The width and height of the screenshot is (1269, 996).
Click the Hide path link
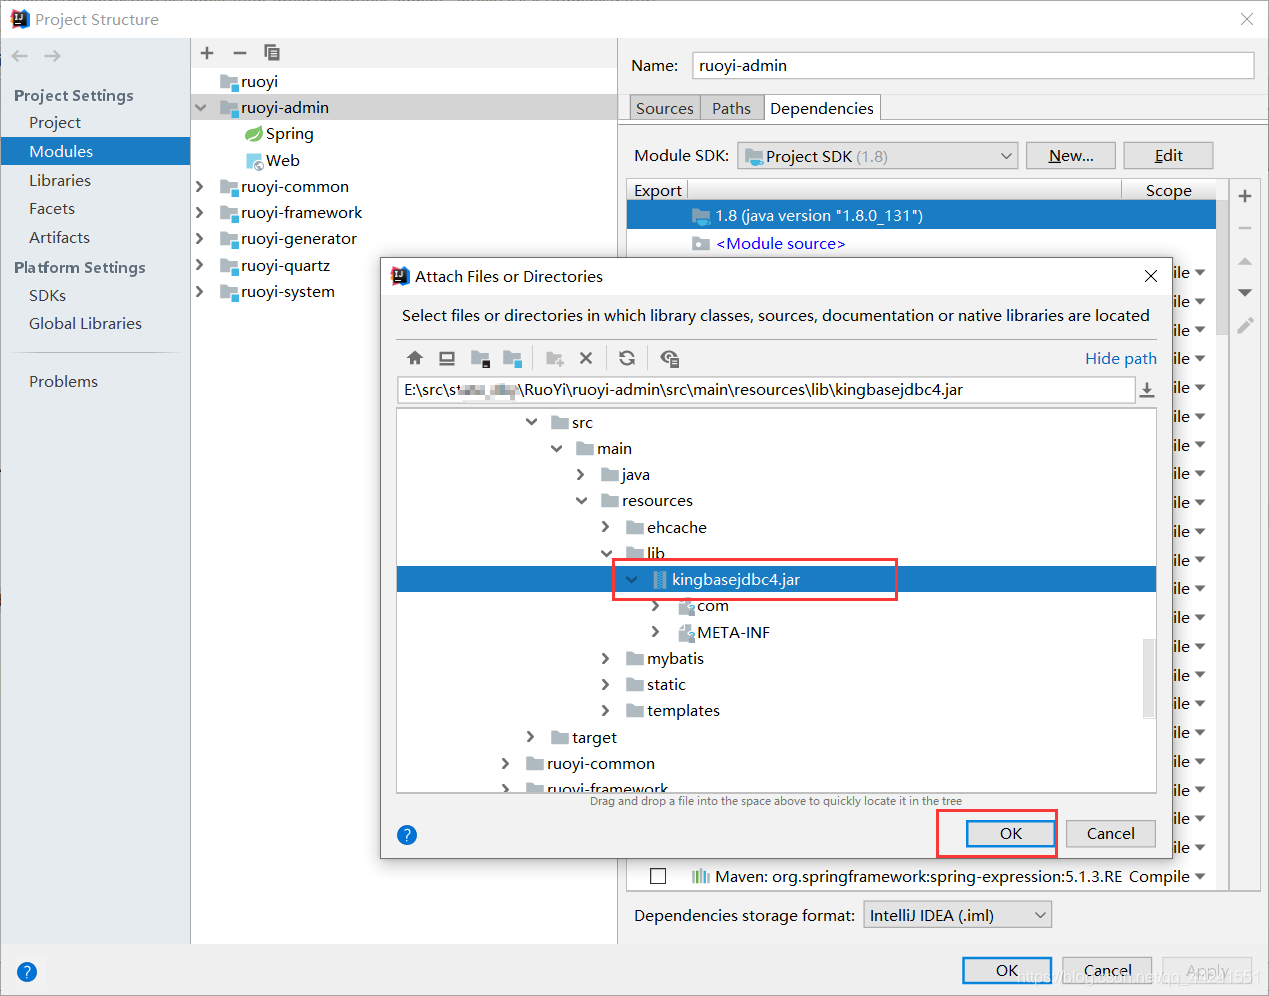(x=1121, y=358)
